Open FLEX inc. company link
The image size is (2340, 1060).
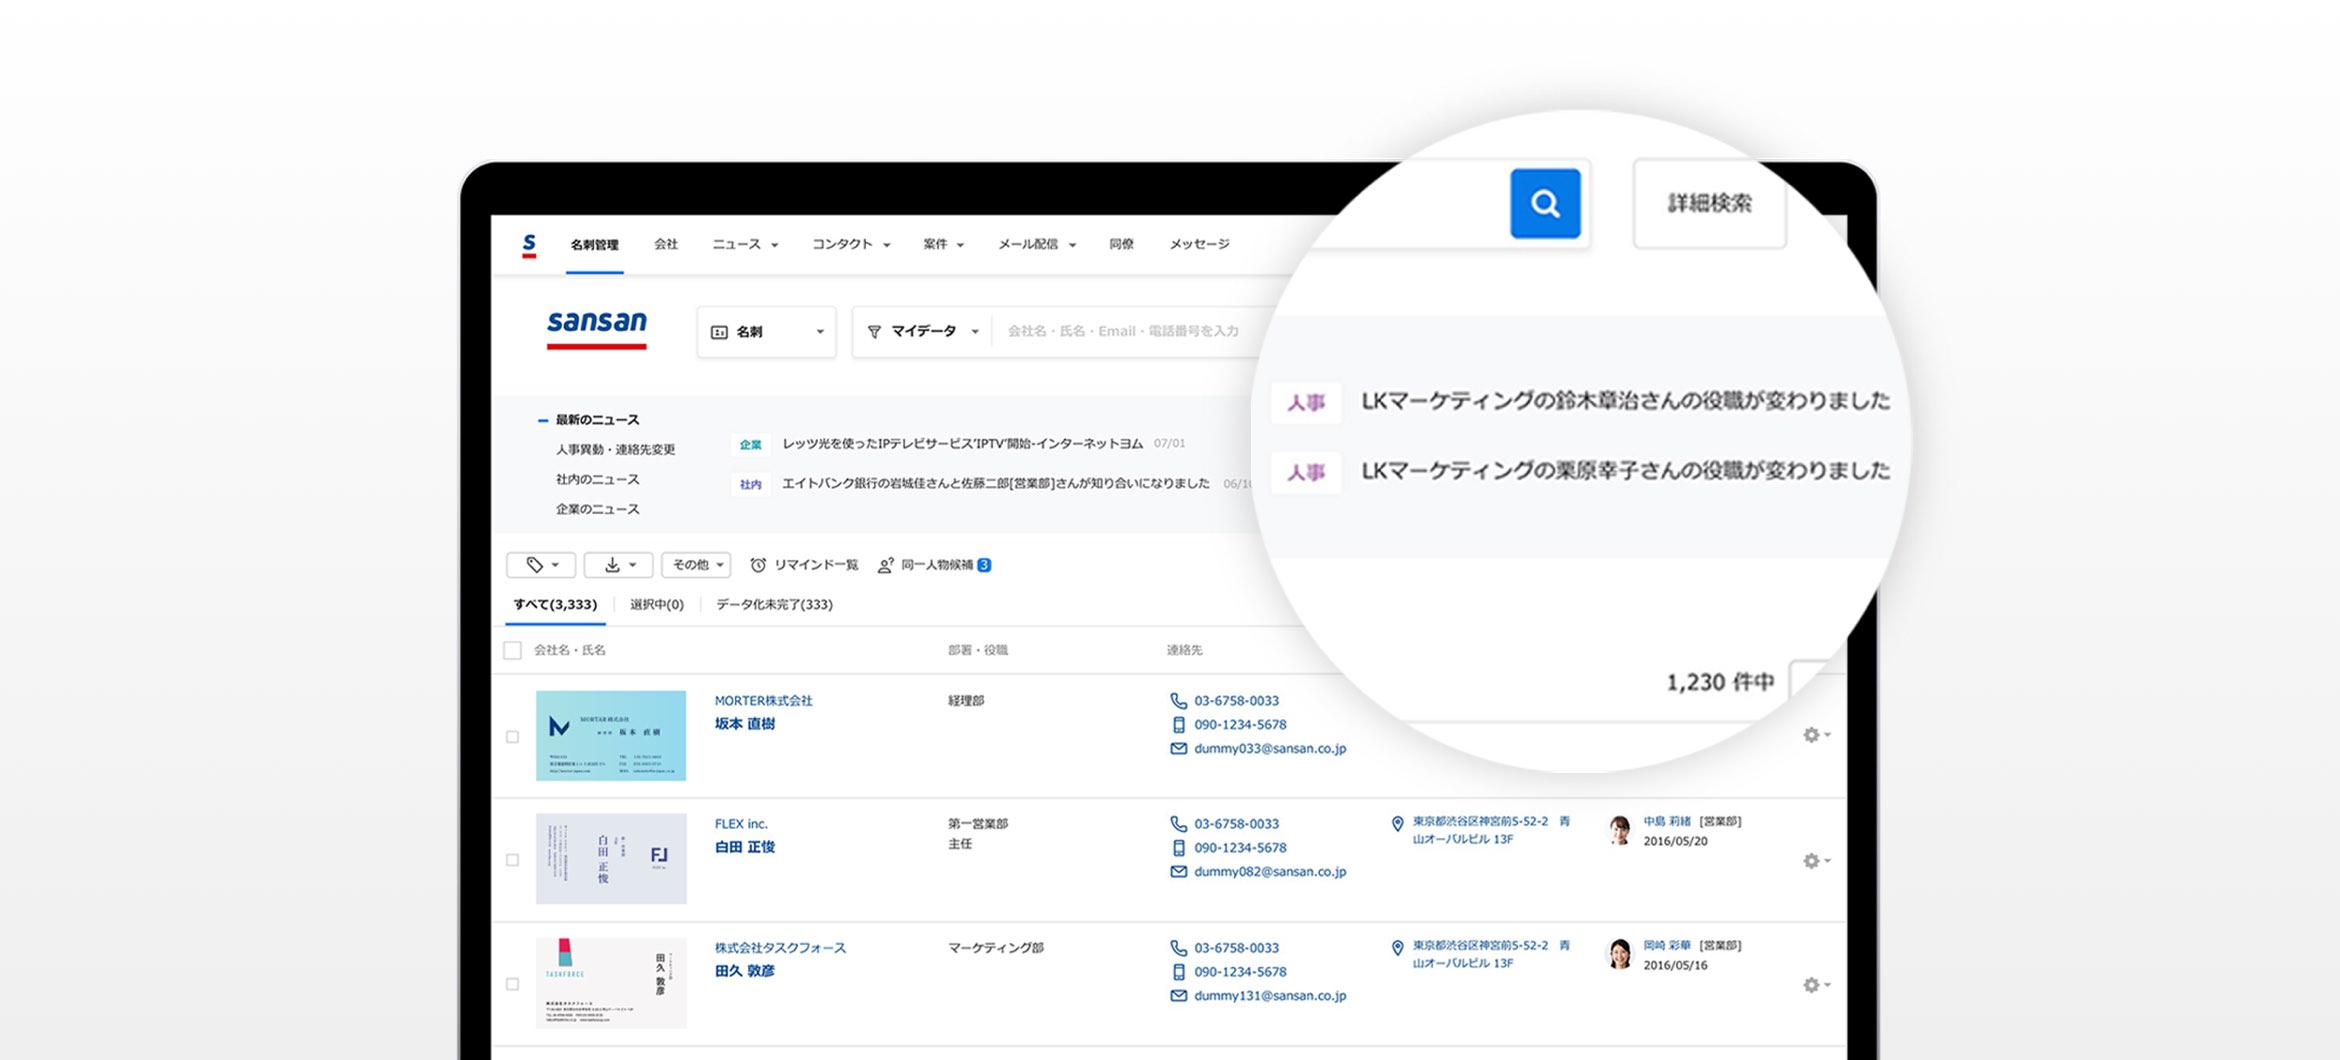tap(741, 824)
